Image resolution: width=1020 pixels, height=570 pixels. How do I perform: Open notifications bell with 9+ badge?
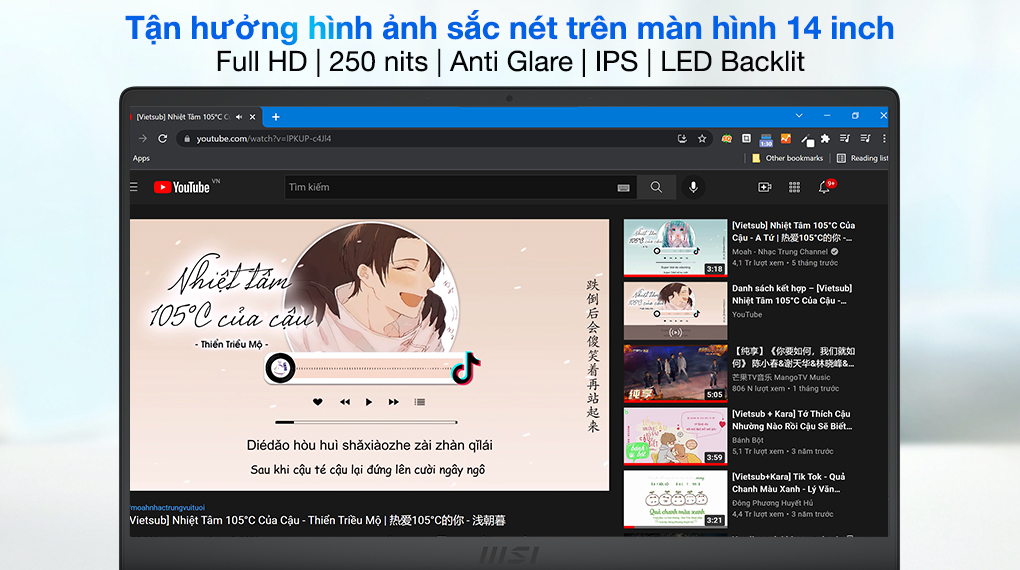[825, 186]
